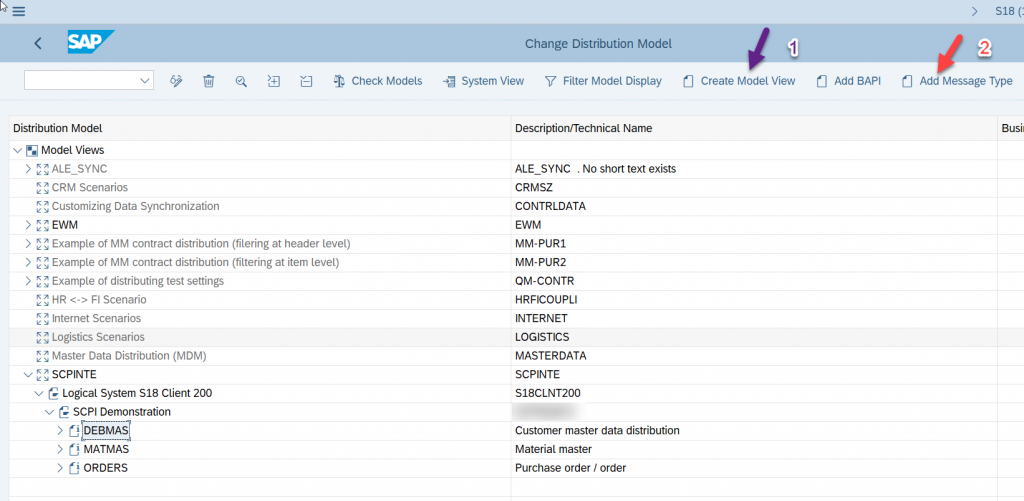Click the ALE_SYNC model view icon

pyautogui.click(x=43, y=169)
